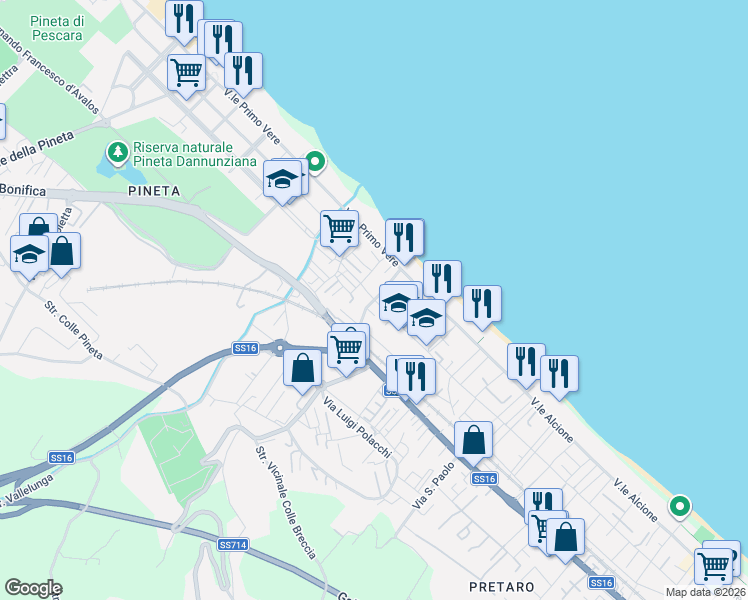This screenshot has height=600, width=748.
Task: Click the restaurant marker above the Pretaro bag
Action: (543, 503)
